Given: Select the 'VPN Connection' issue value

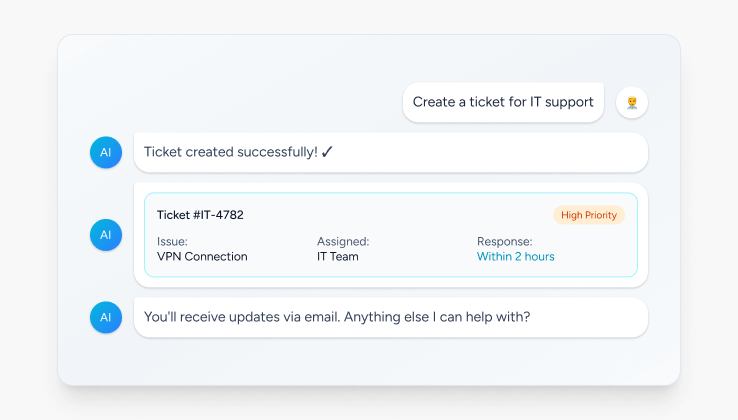Looking at the screenshot, I should coord(202,257).
